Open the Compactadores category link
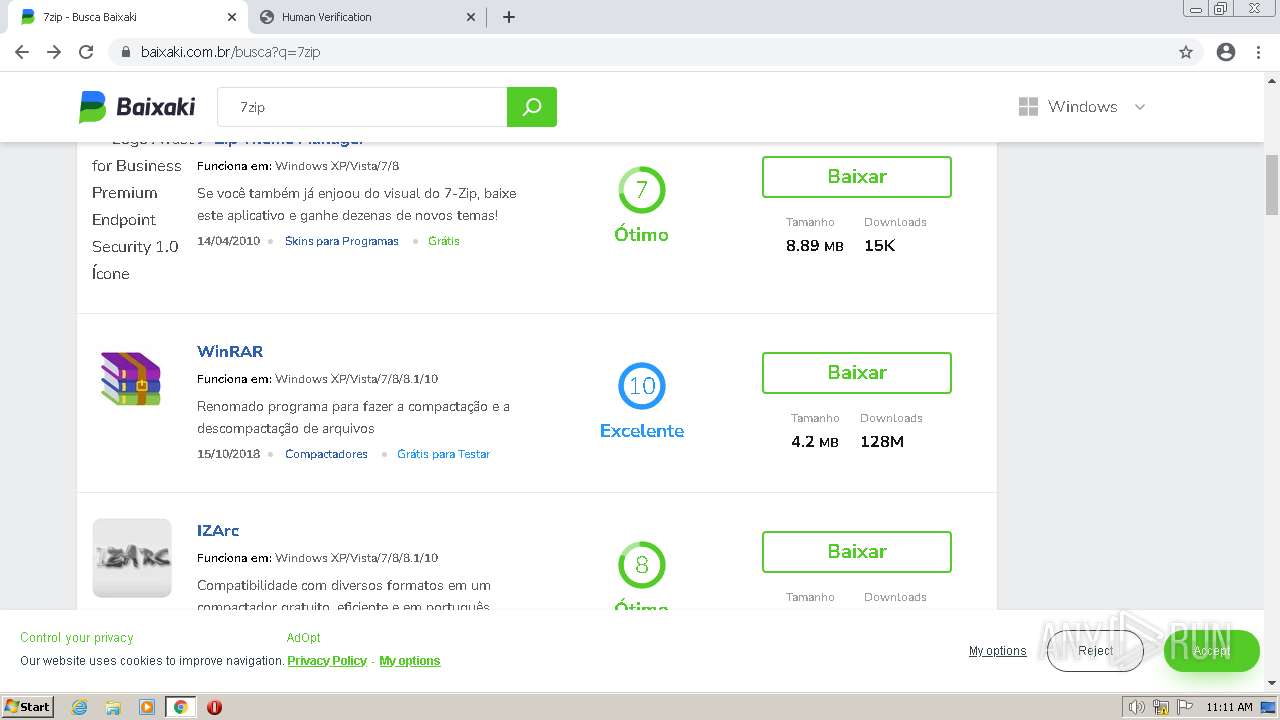 coord(326,454)
